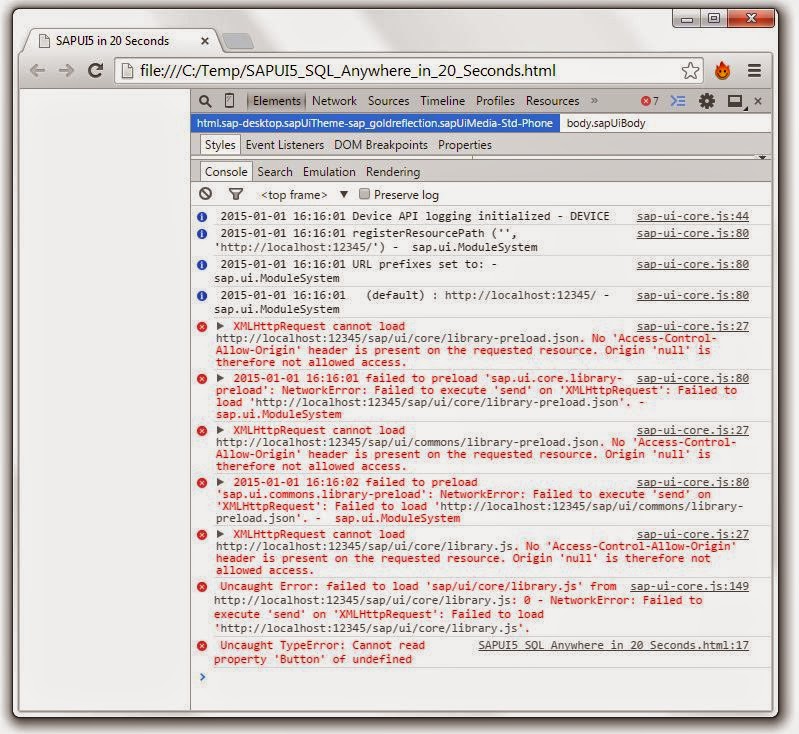Image resolution: width=799 pixels, height=734 pixels.
Task: Open the Timeline tab
Action: pos(442,101)
